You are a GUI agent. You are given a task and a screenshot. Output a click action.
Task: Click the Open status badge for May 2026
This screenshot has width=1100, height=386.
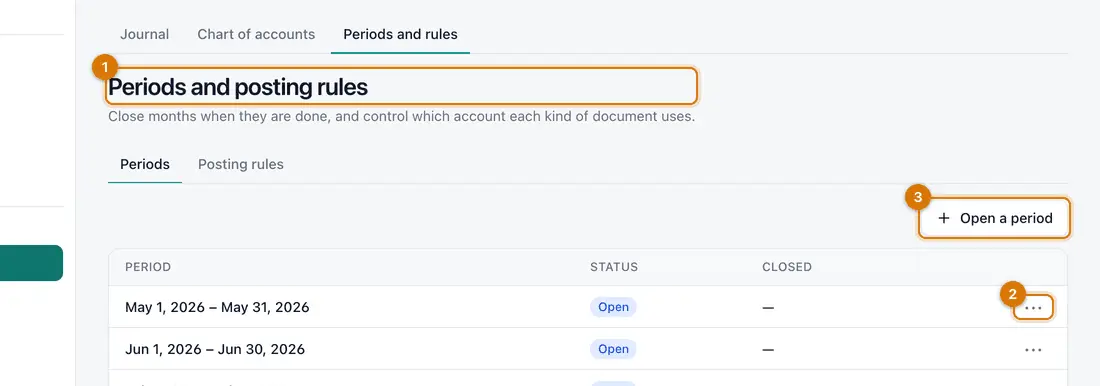613,307
